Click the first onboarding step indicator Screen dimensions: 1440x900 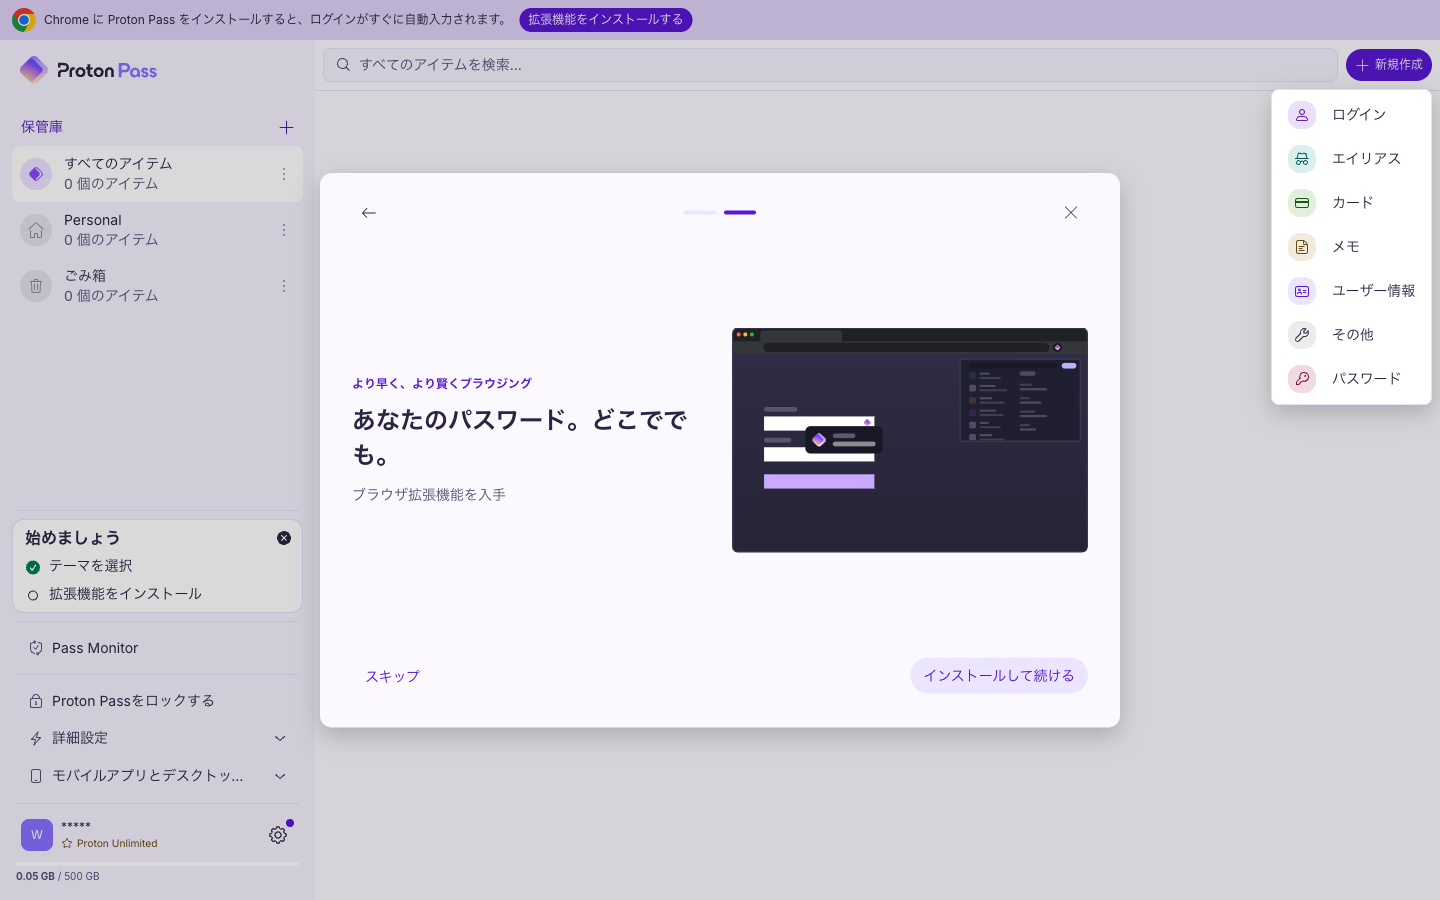tap(700, 213)
